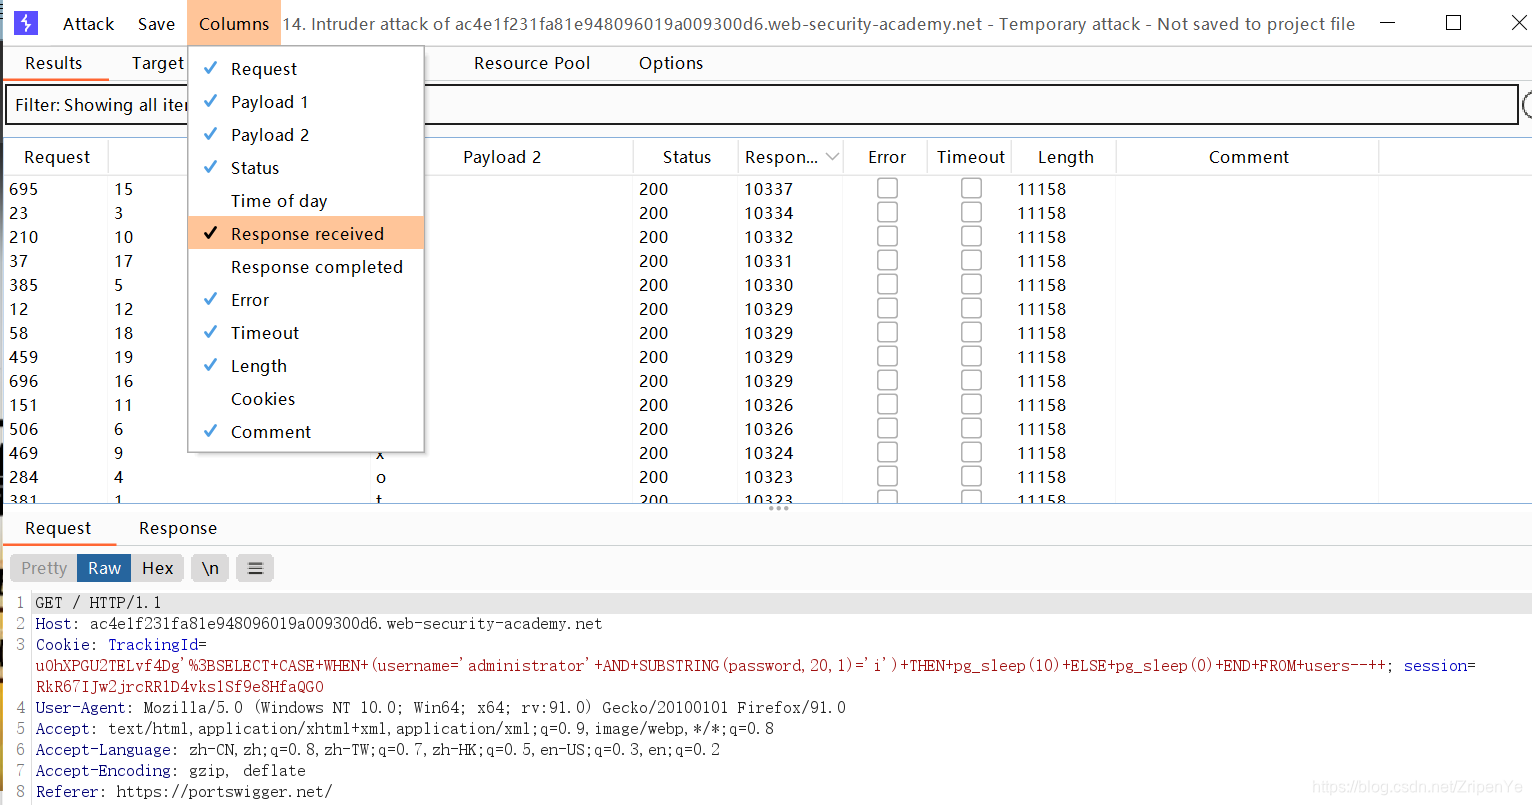The height and width of the screenshot is (805, 1532).
Task: Open the Save menu
Action: pos(156,24)
